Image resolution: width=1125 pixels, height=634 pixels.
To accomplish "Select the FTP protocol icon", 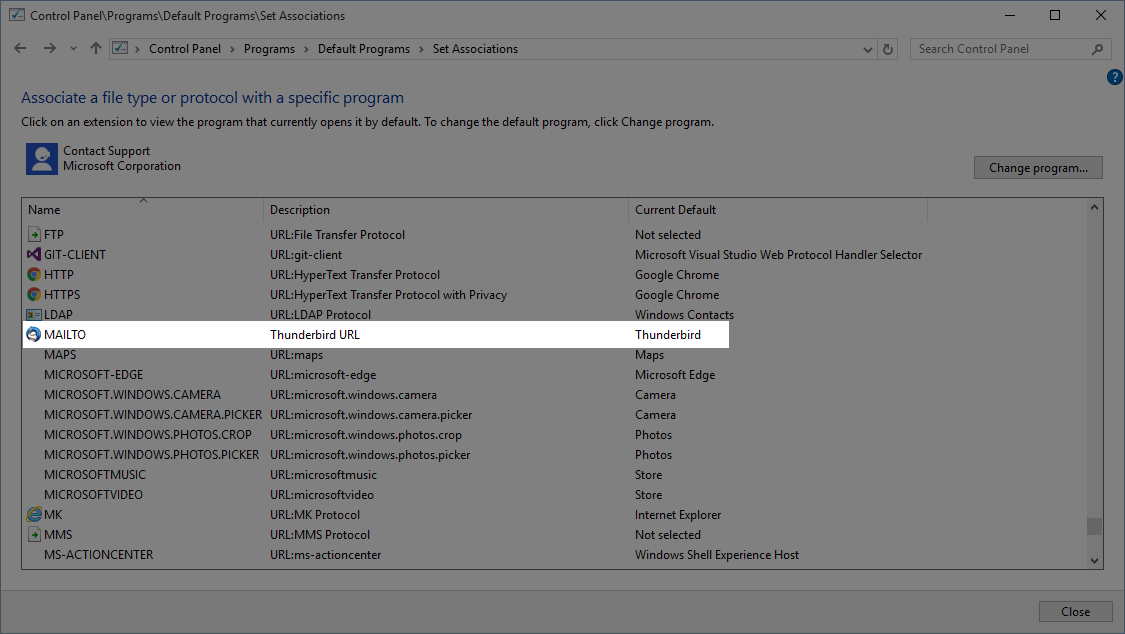I will coord(34,235).
